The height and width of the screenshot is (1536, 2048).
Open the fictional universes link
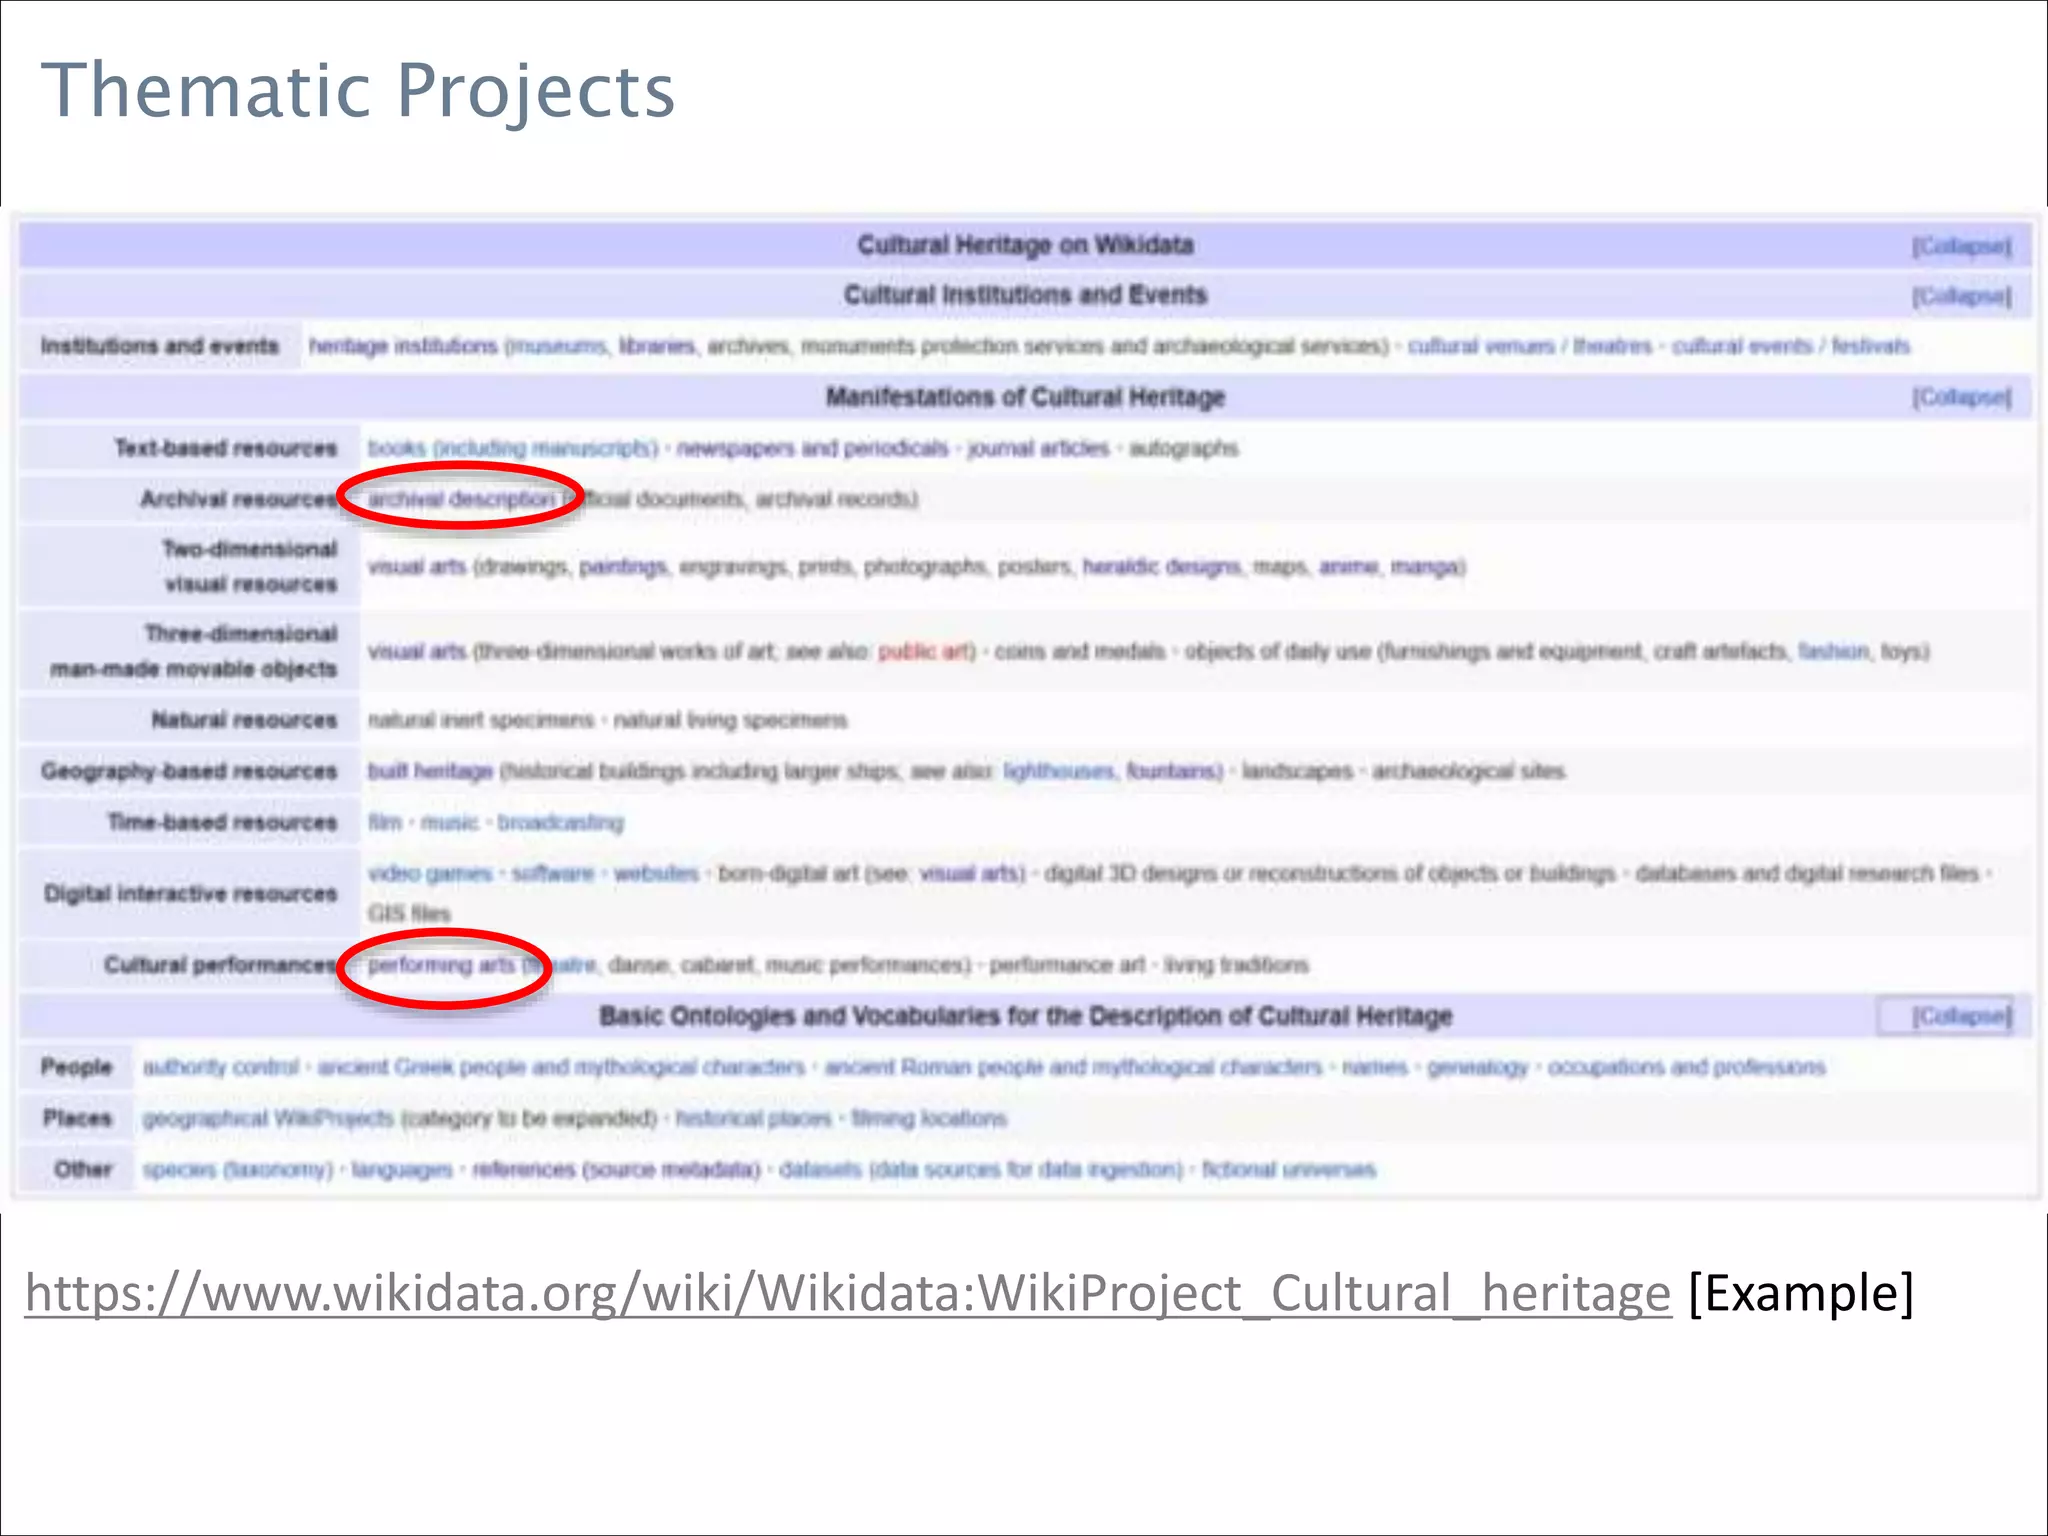click(1288, 1169)
